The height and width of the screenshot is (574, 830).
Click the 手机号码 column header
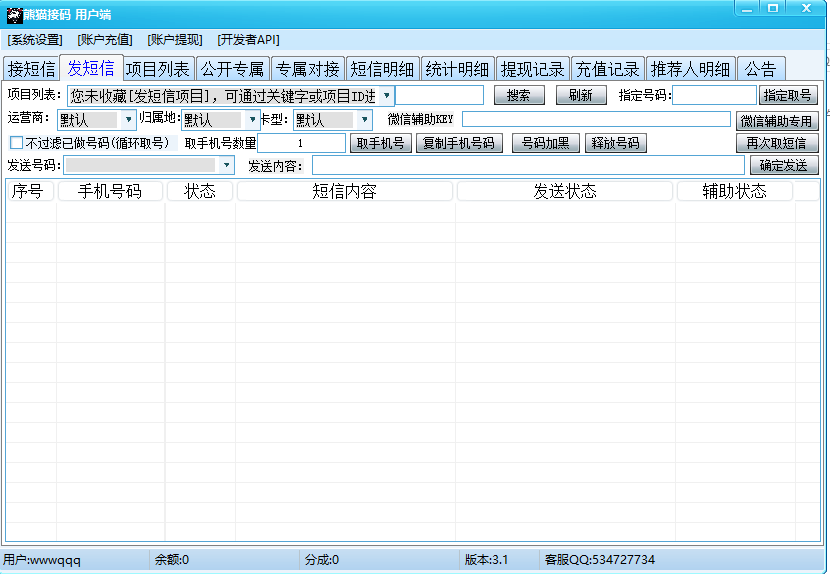[x=110, y=191]
